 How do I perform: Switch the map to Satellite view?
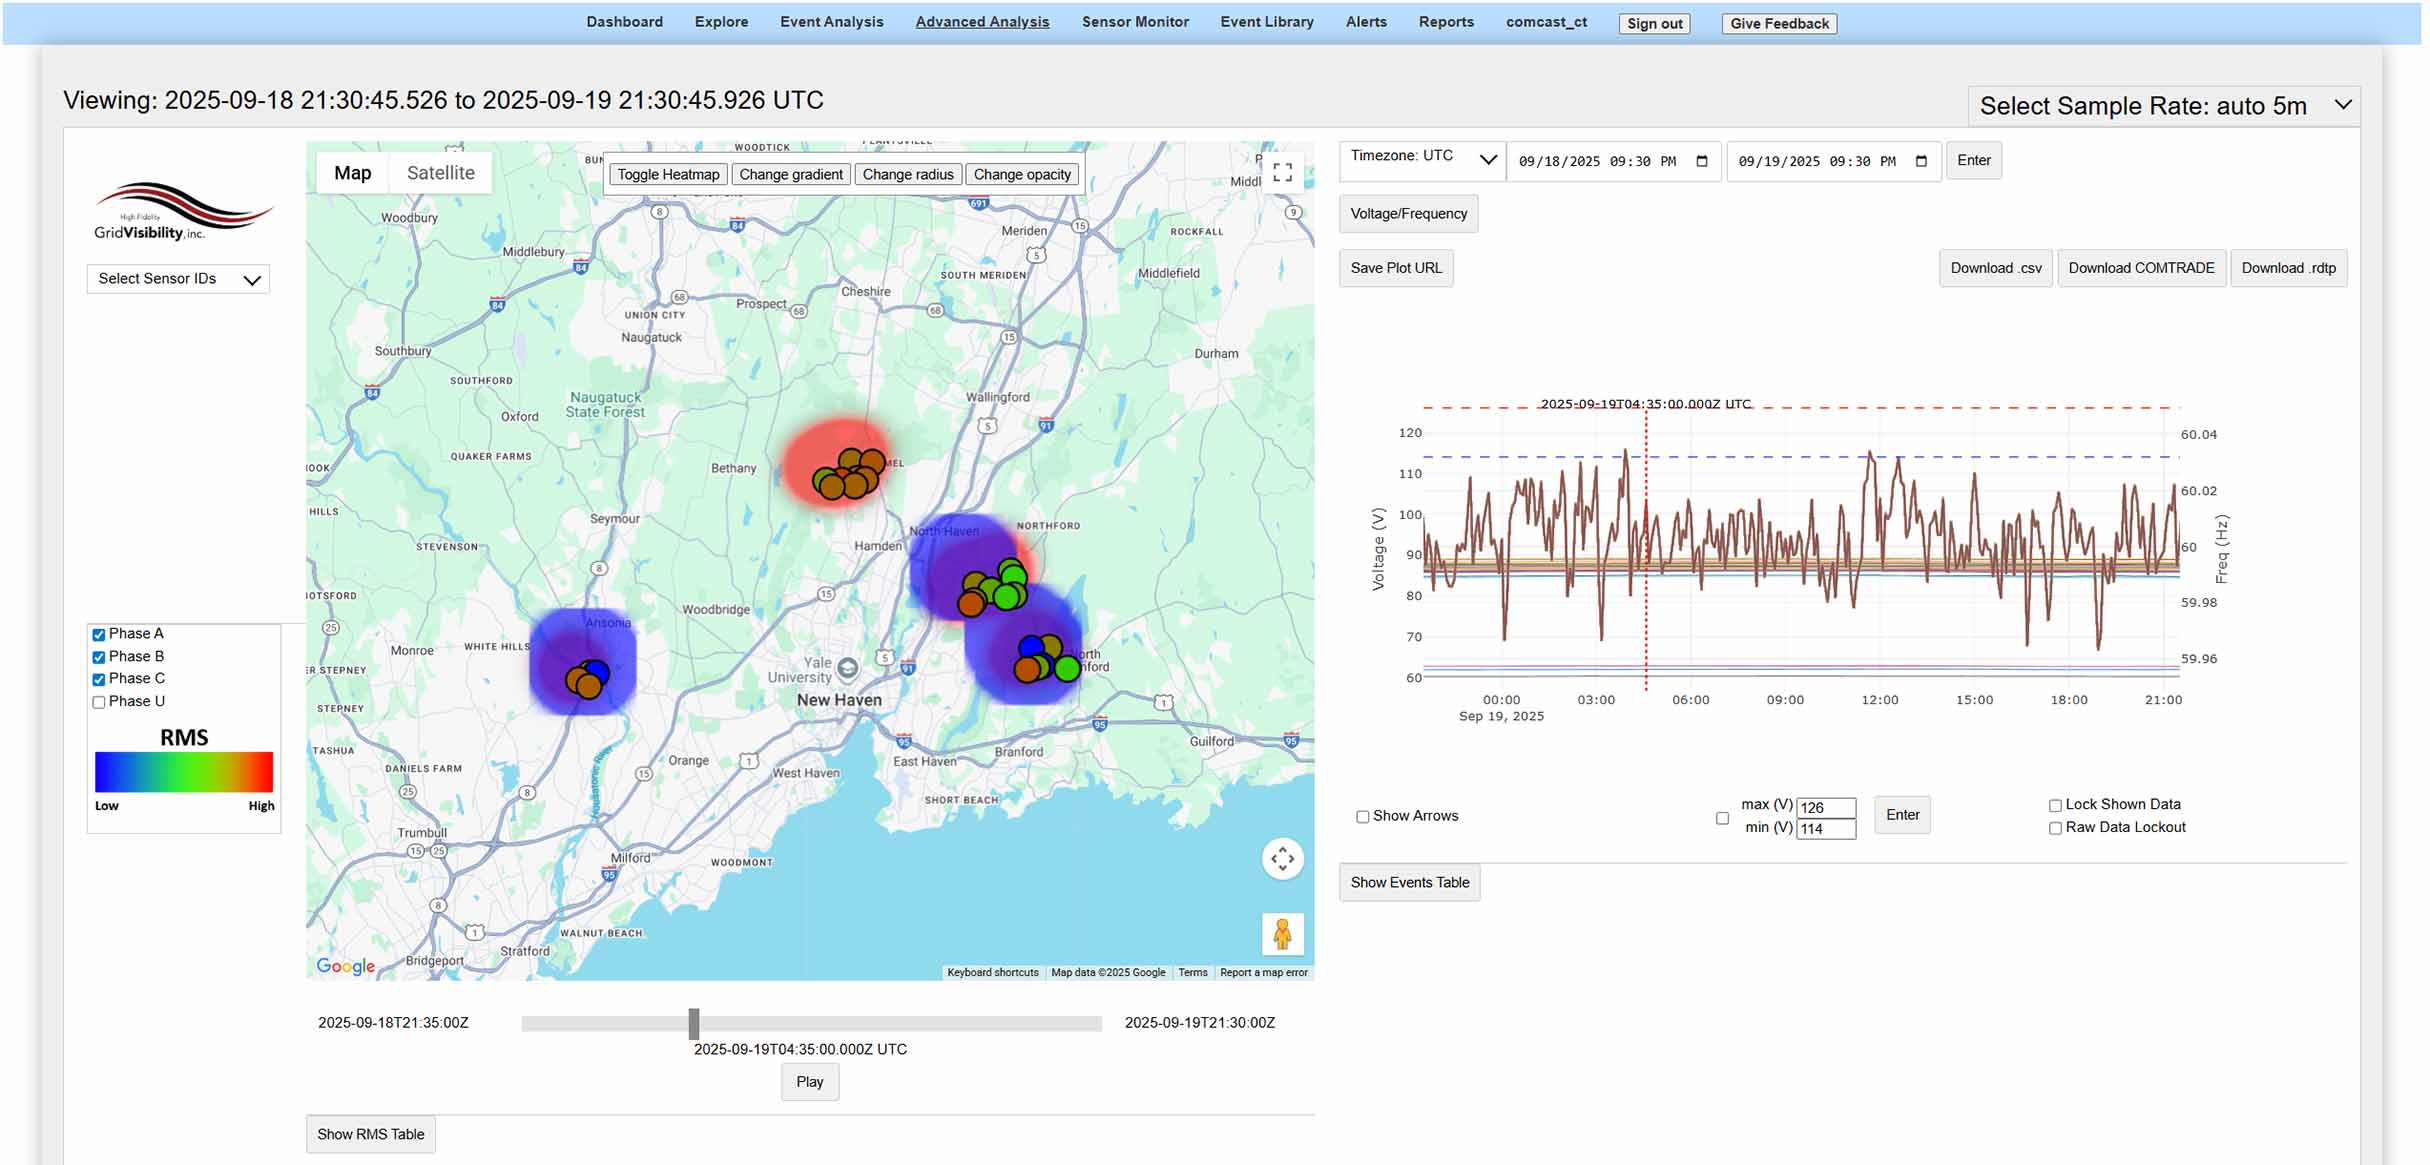pyautogui.click(x=440, y=173)
